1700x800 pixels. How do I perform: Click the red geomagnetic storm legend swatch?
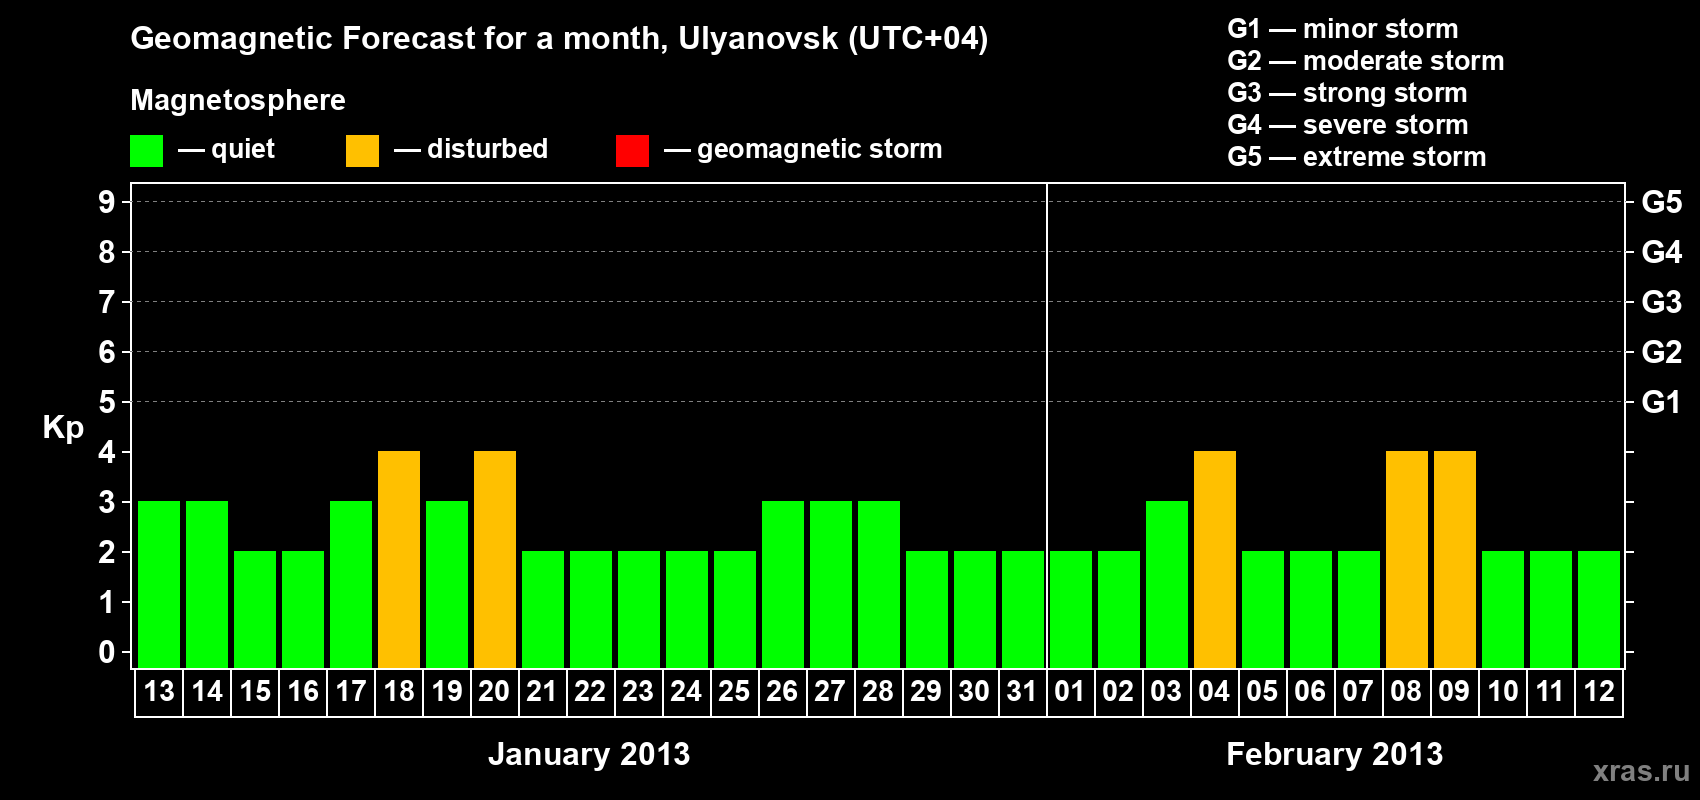(x=632, y=151)
